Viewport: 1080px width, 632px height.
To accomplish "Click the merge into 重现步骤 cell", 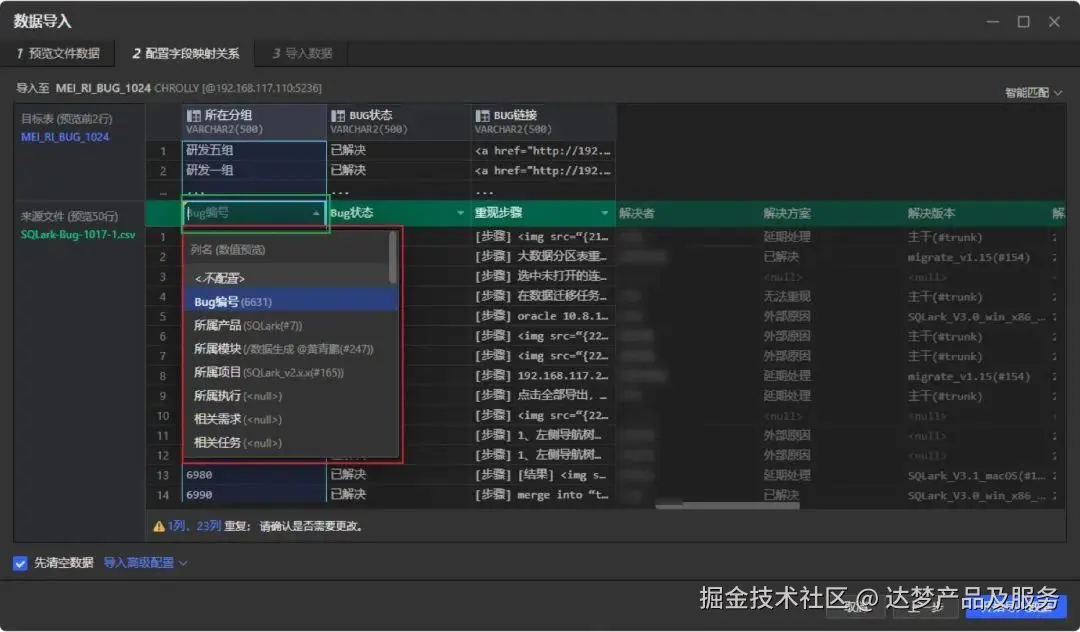I will 543,495.
